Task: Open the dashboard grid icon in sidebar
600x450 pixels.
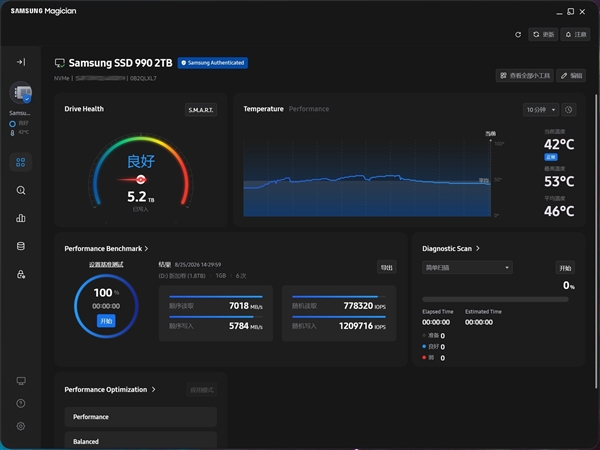Action: pyautogui.click(x=21, y=162)
